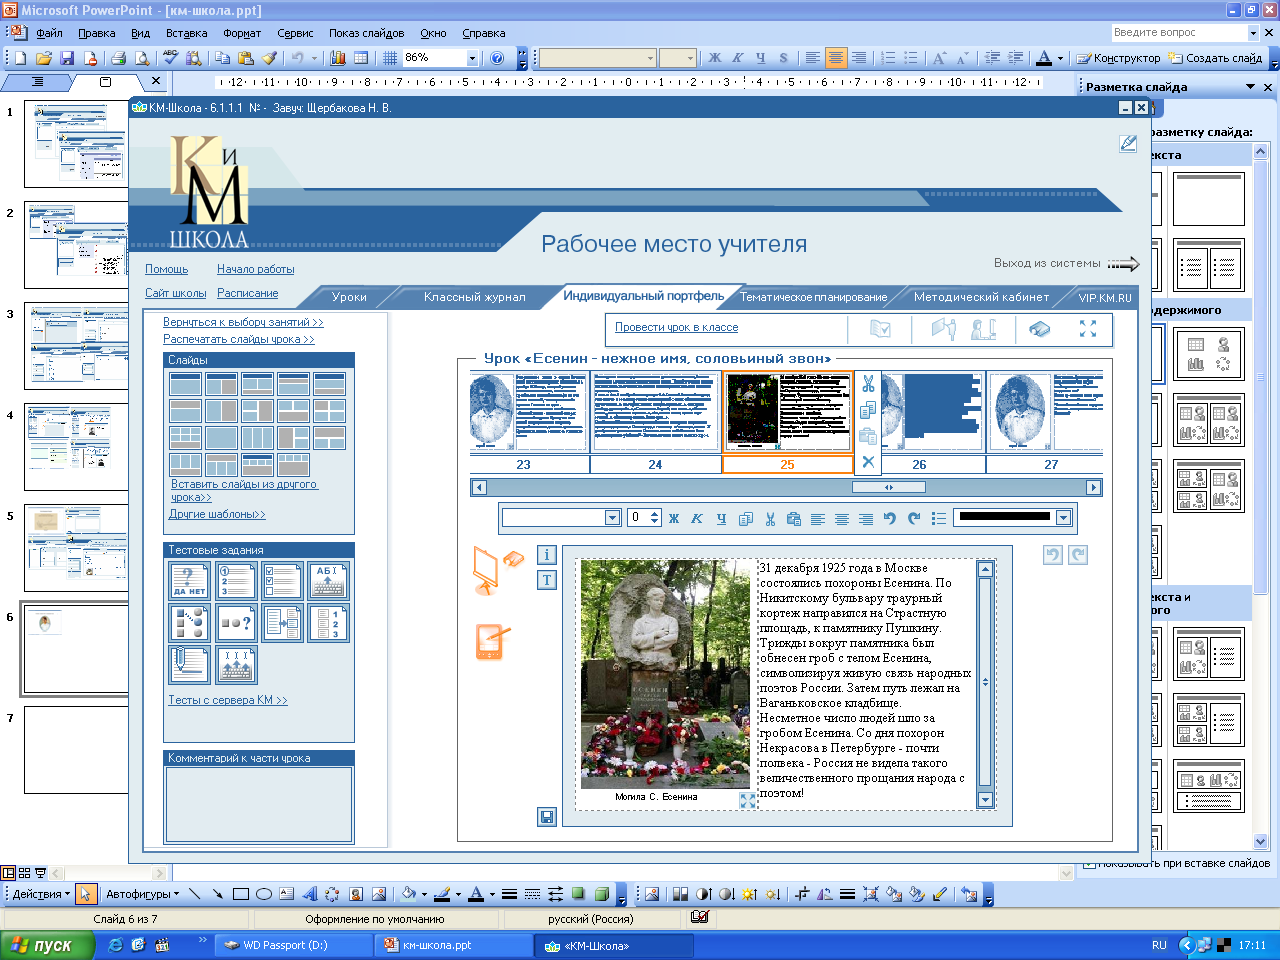Image resolution: width=1280 pixels, height=960 pixels.
Task: Click 'Выход из системы' arrow
Action: [x=1122, y=264]
